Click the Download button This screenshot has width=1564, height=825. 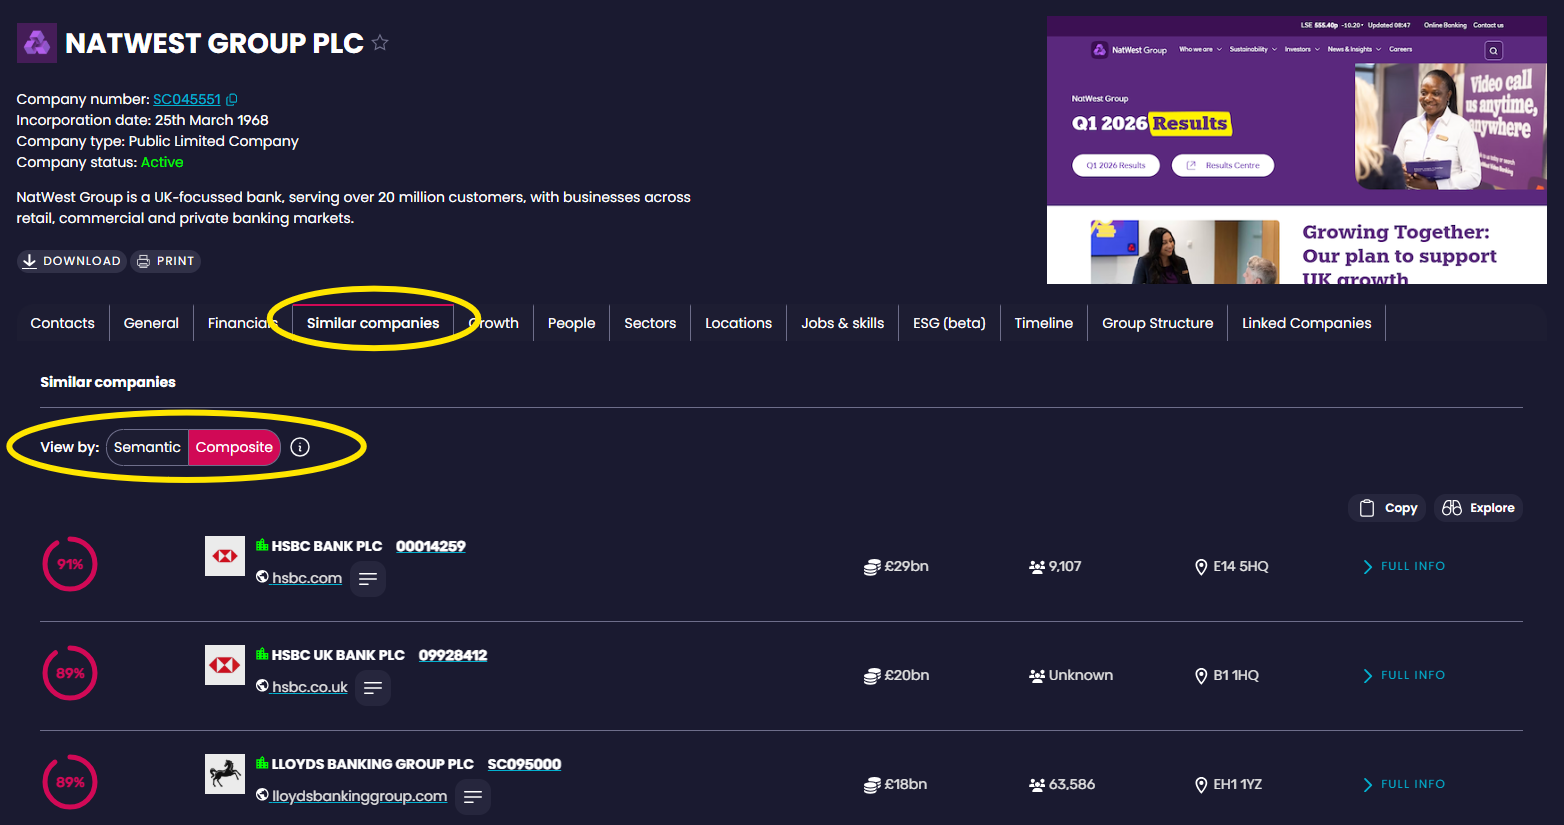(x=72, y=261)
